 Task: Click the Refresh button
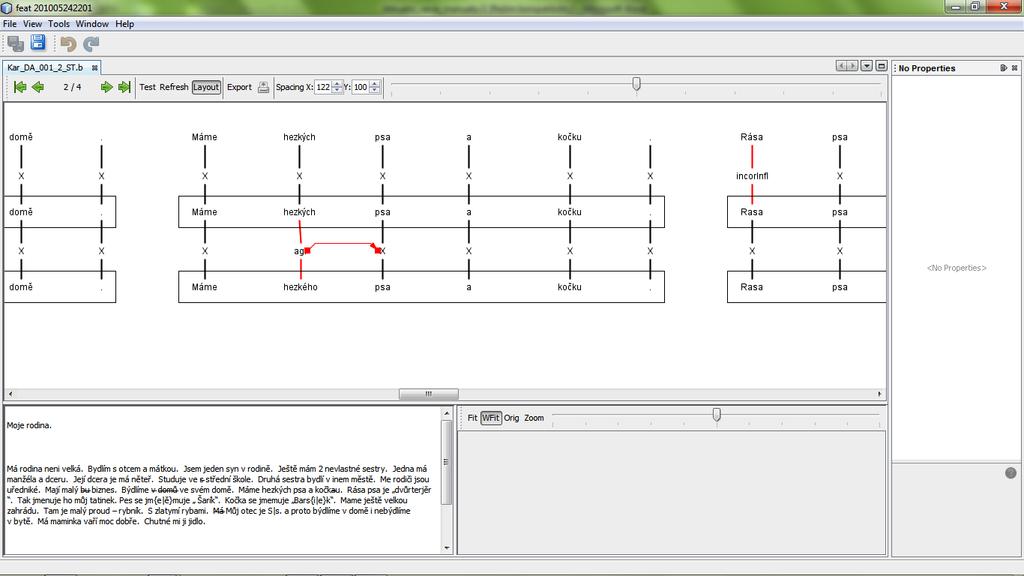[x=174, y=87]
